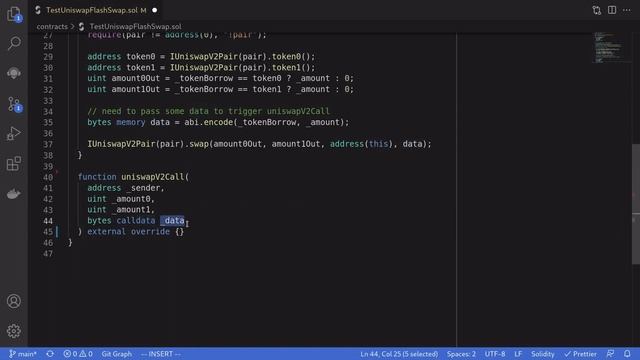
Task: Click abi.encode on line 35
Action: tap(208, 122)
